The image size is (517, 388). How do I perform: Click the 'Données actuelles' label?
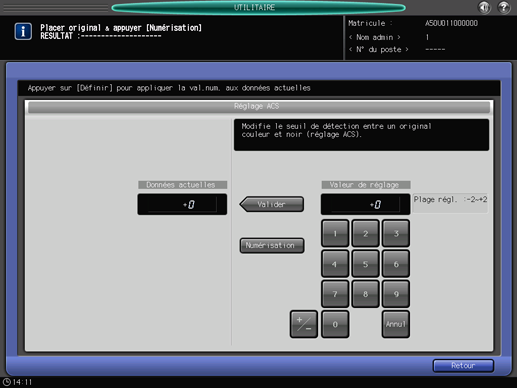[182, 185]
